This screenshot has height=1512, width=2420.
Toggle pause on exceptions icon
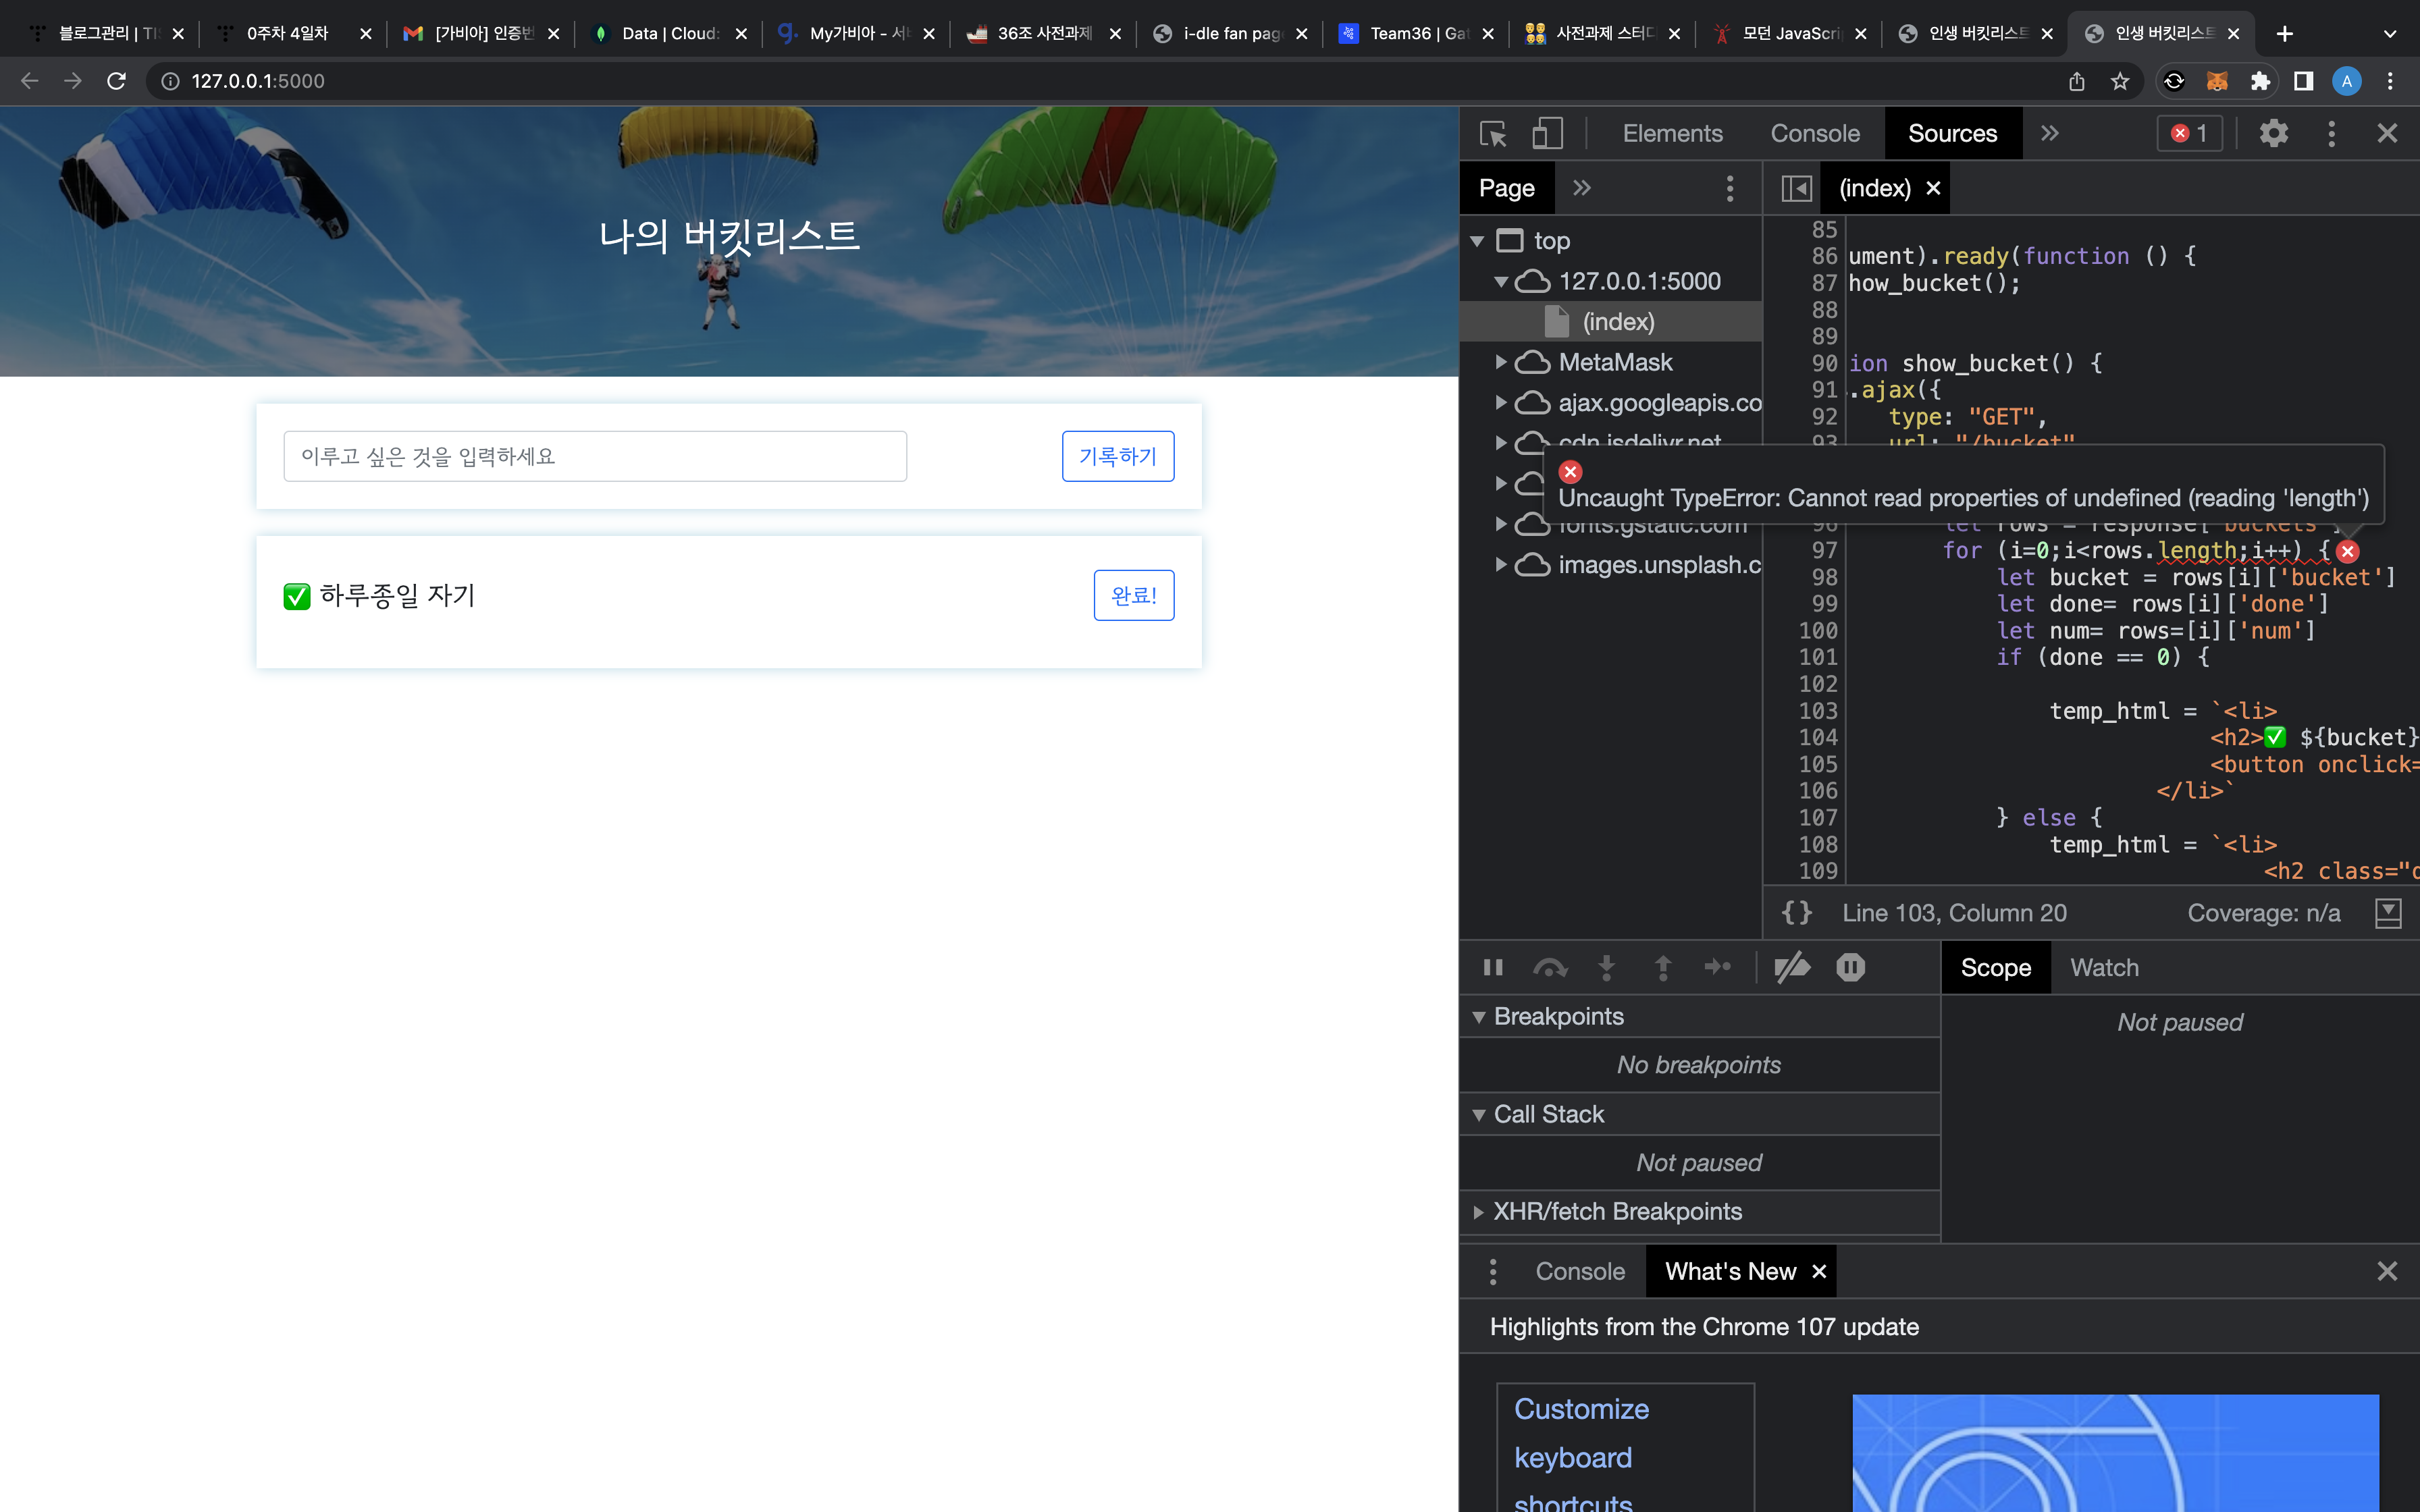coord(1850,967)
